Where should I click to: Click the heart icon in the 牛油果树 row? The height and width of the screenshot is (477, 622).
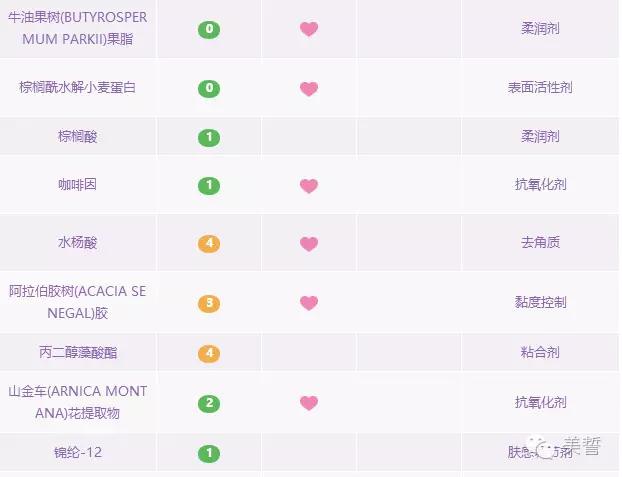pos(309,29)
